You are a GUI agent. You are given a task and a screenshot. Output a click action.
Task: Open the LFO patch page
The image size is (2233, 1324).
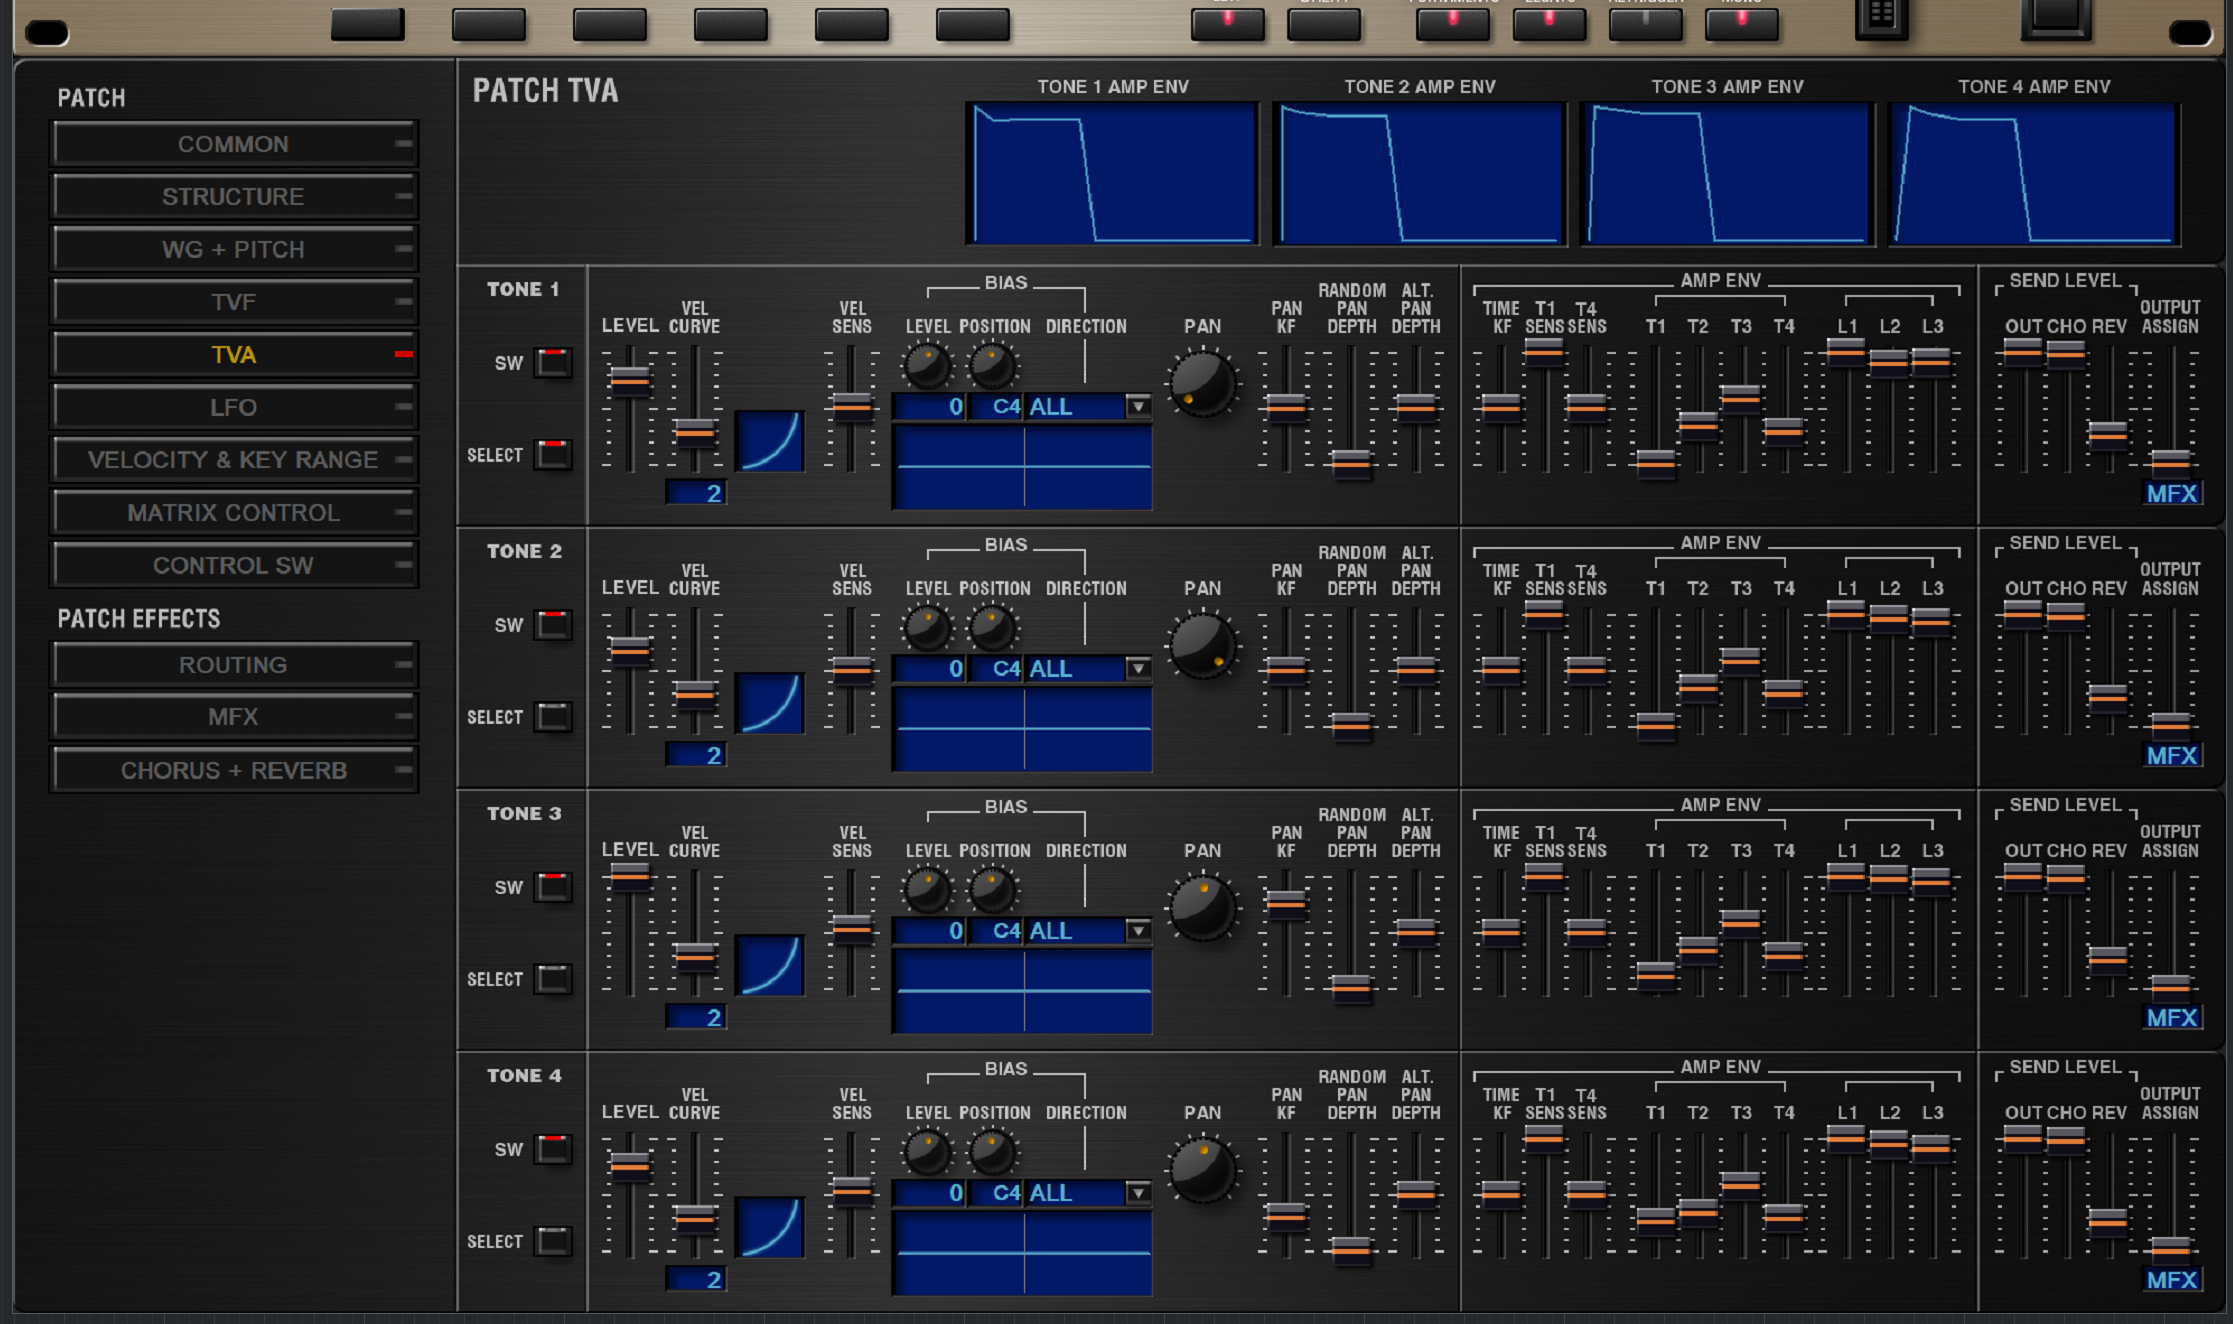point(233,407)
